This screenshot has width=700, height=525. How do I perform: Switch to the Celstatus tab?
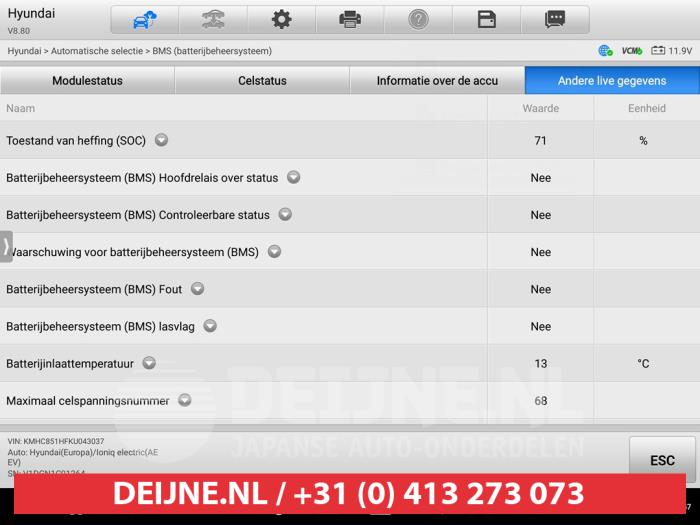point(262,81)
